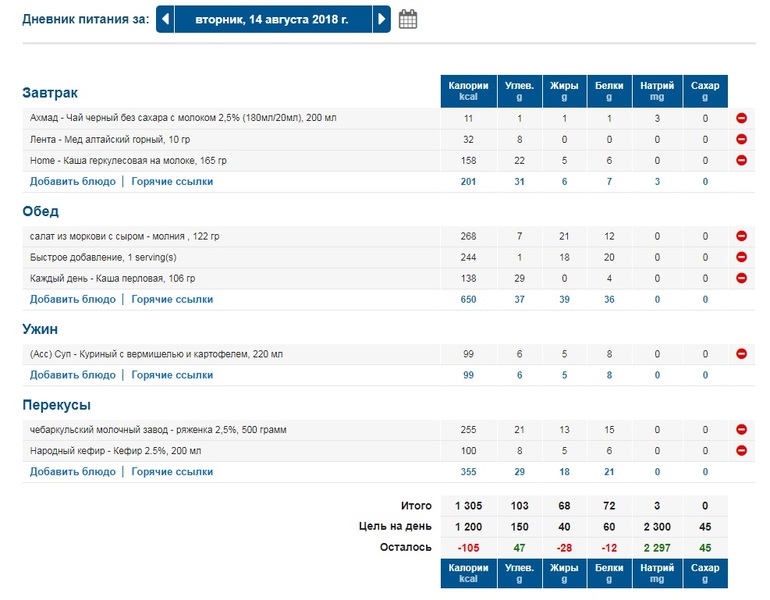Viewport: 770px width, 600px height.
Task: Add a dish to Завтрак
Action: click(73, 182)
